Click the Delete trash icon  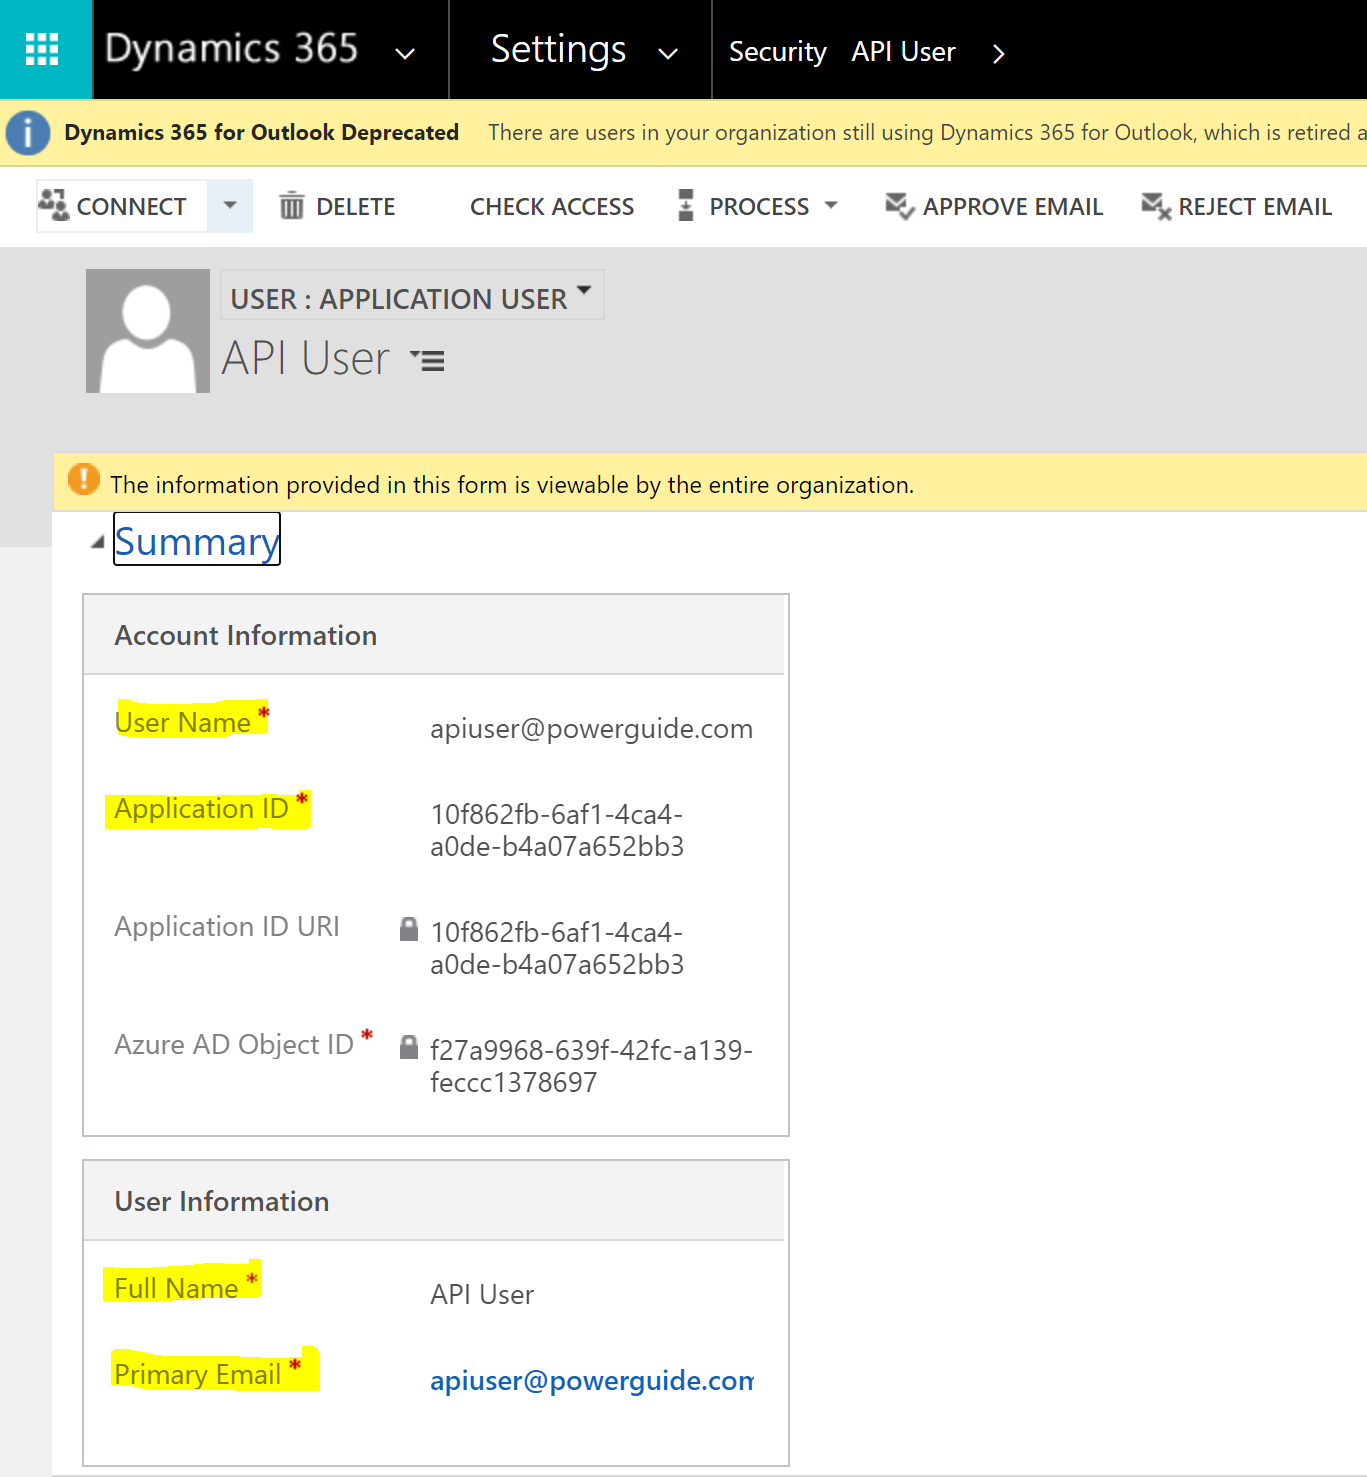291,205
